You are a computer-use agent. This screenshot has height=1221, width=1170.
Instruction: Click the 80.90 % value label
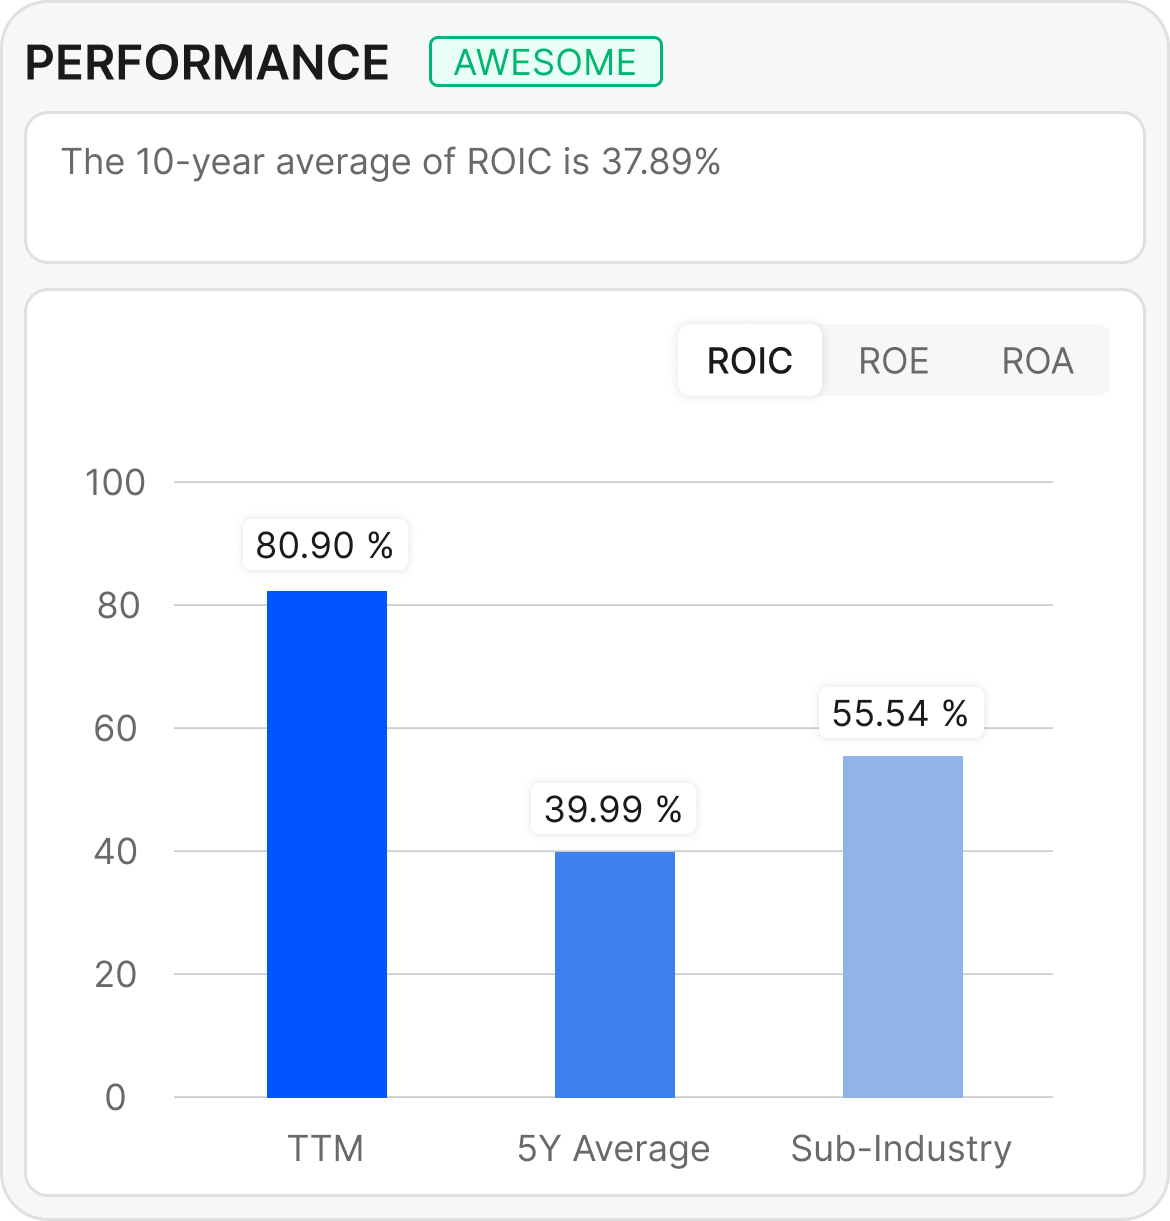click(x=324, y=545)
